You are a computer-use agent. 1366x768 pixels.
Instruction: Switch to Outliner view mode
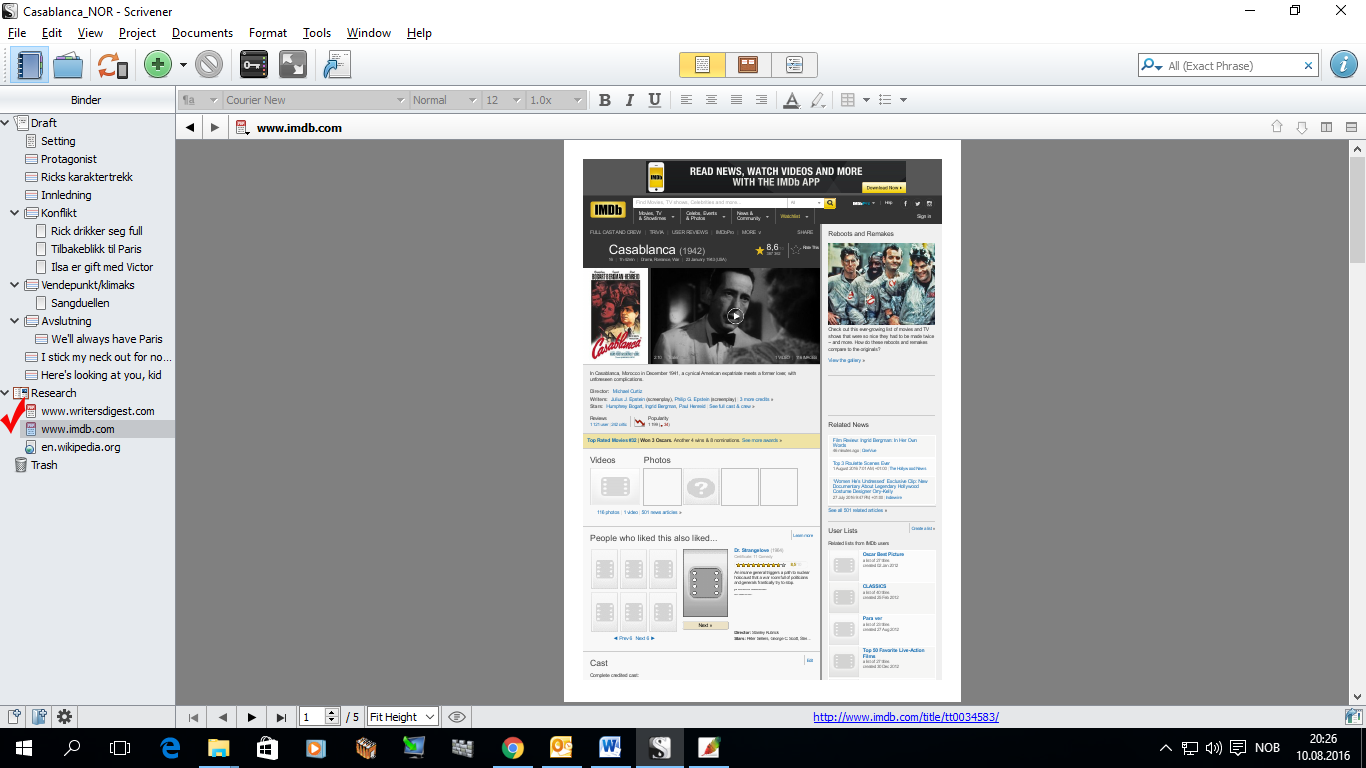coord(794,64)
